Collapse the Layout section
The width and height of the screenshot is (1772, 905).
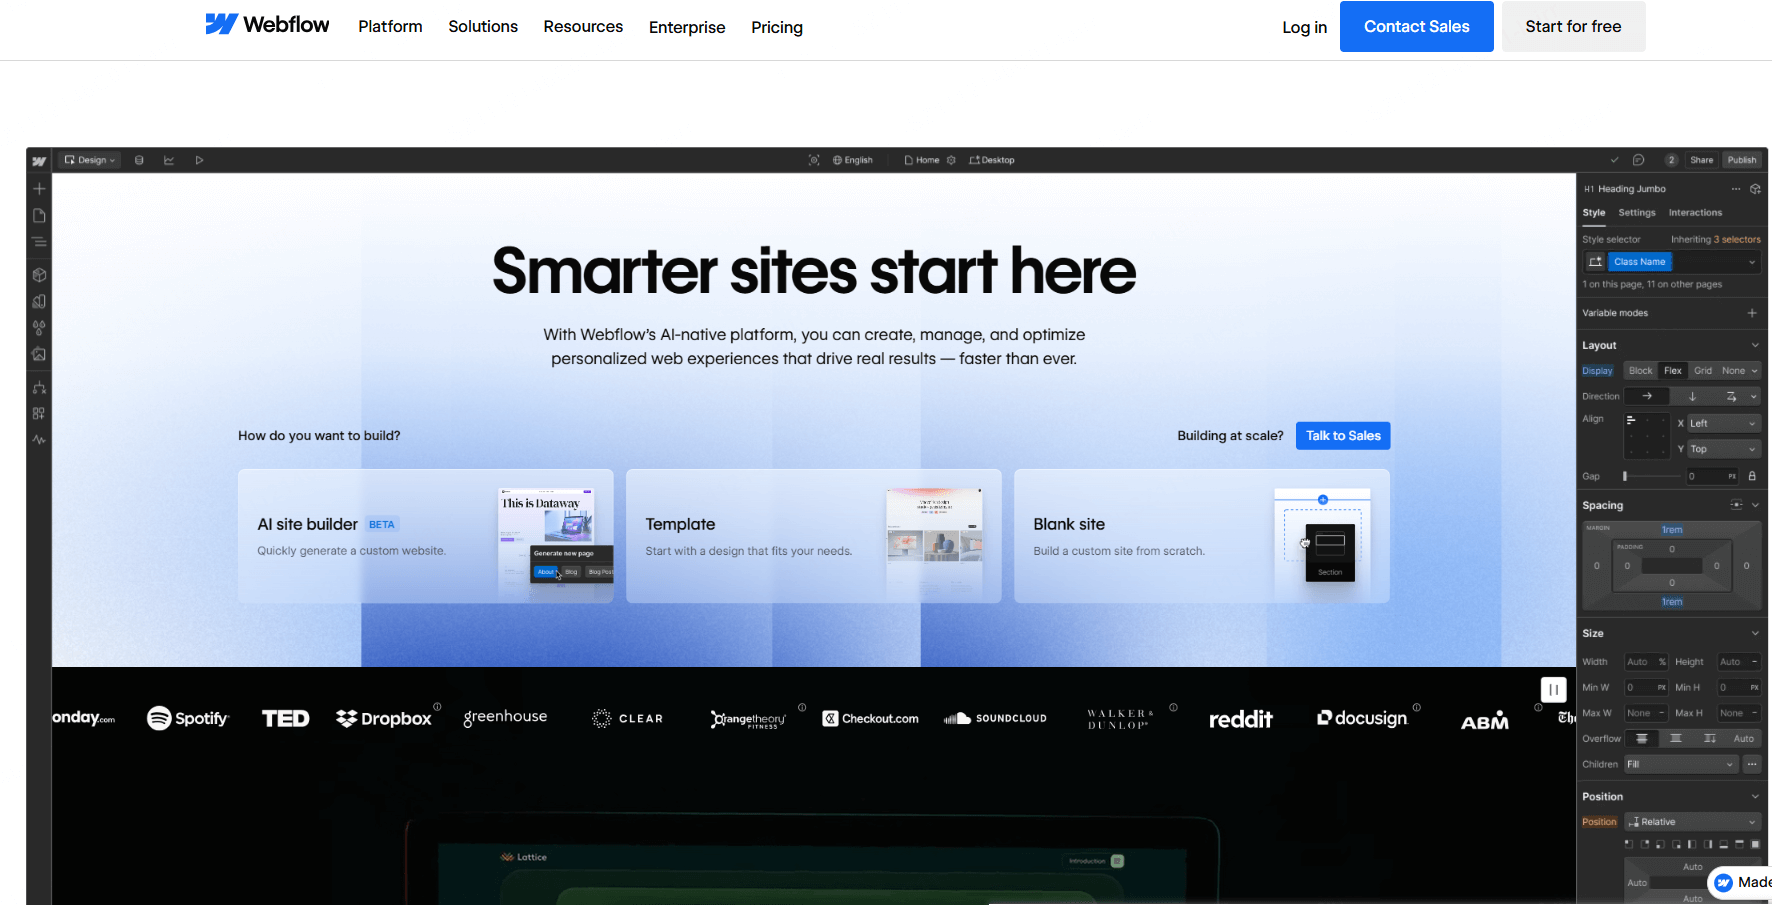tap(1754, 345)
